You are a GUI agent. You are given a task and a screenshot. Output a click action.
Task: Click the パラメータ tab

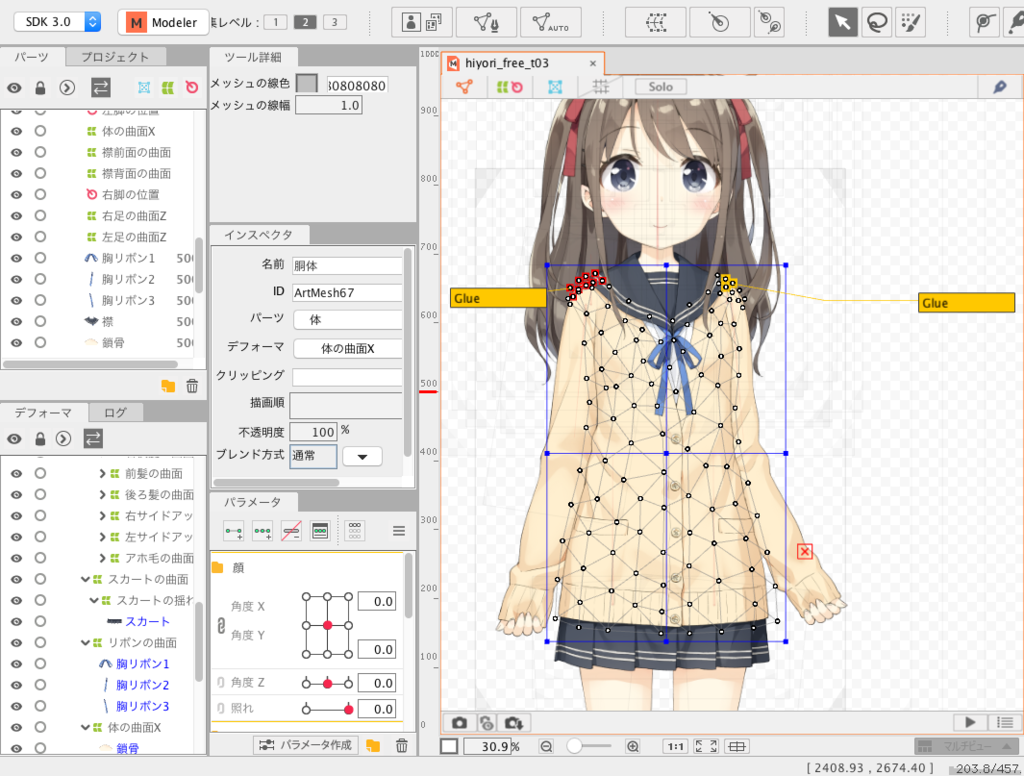coord(253,502)
